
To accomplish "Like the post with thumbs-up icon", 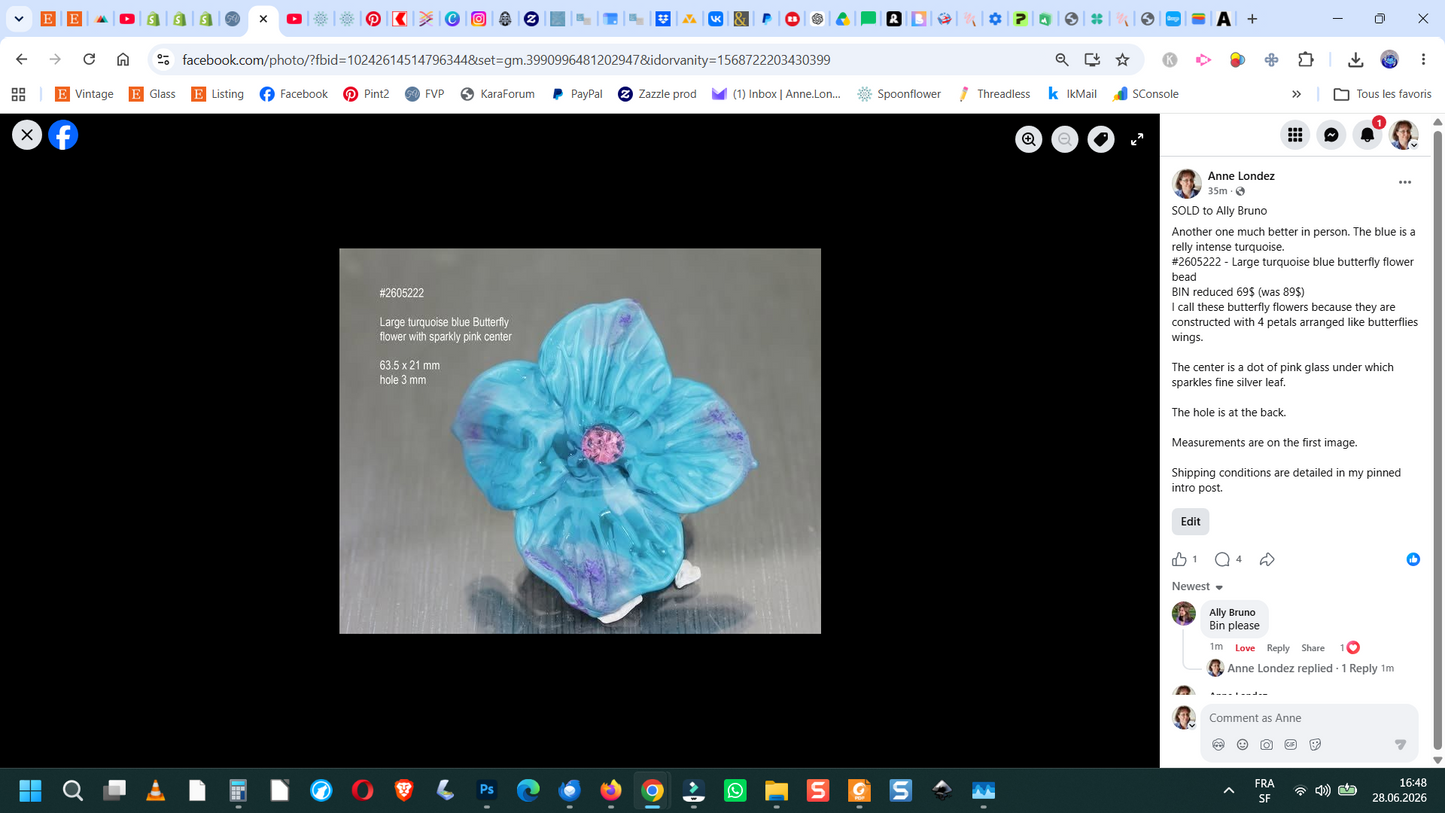I will coord(1180,559).
